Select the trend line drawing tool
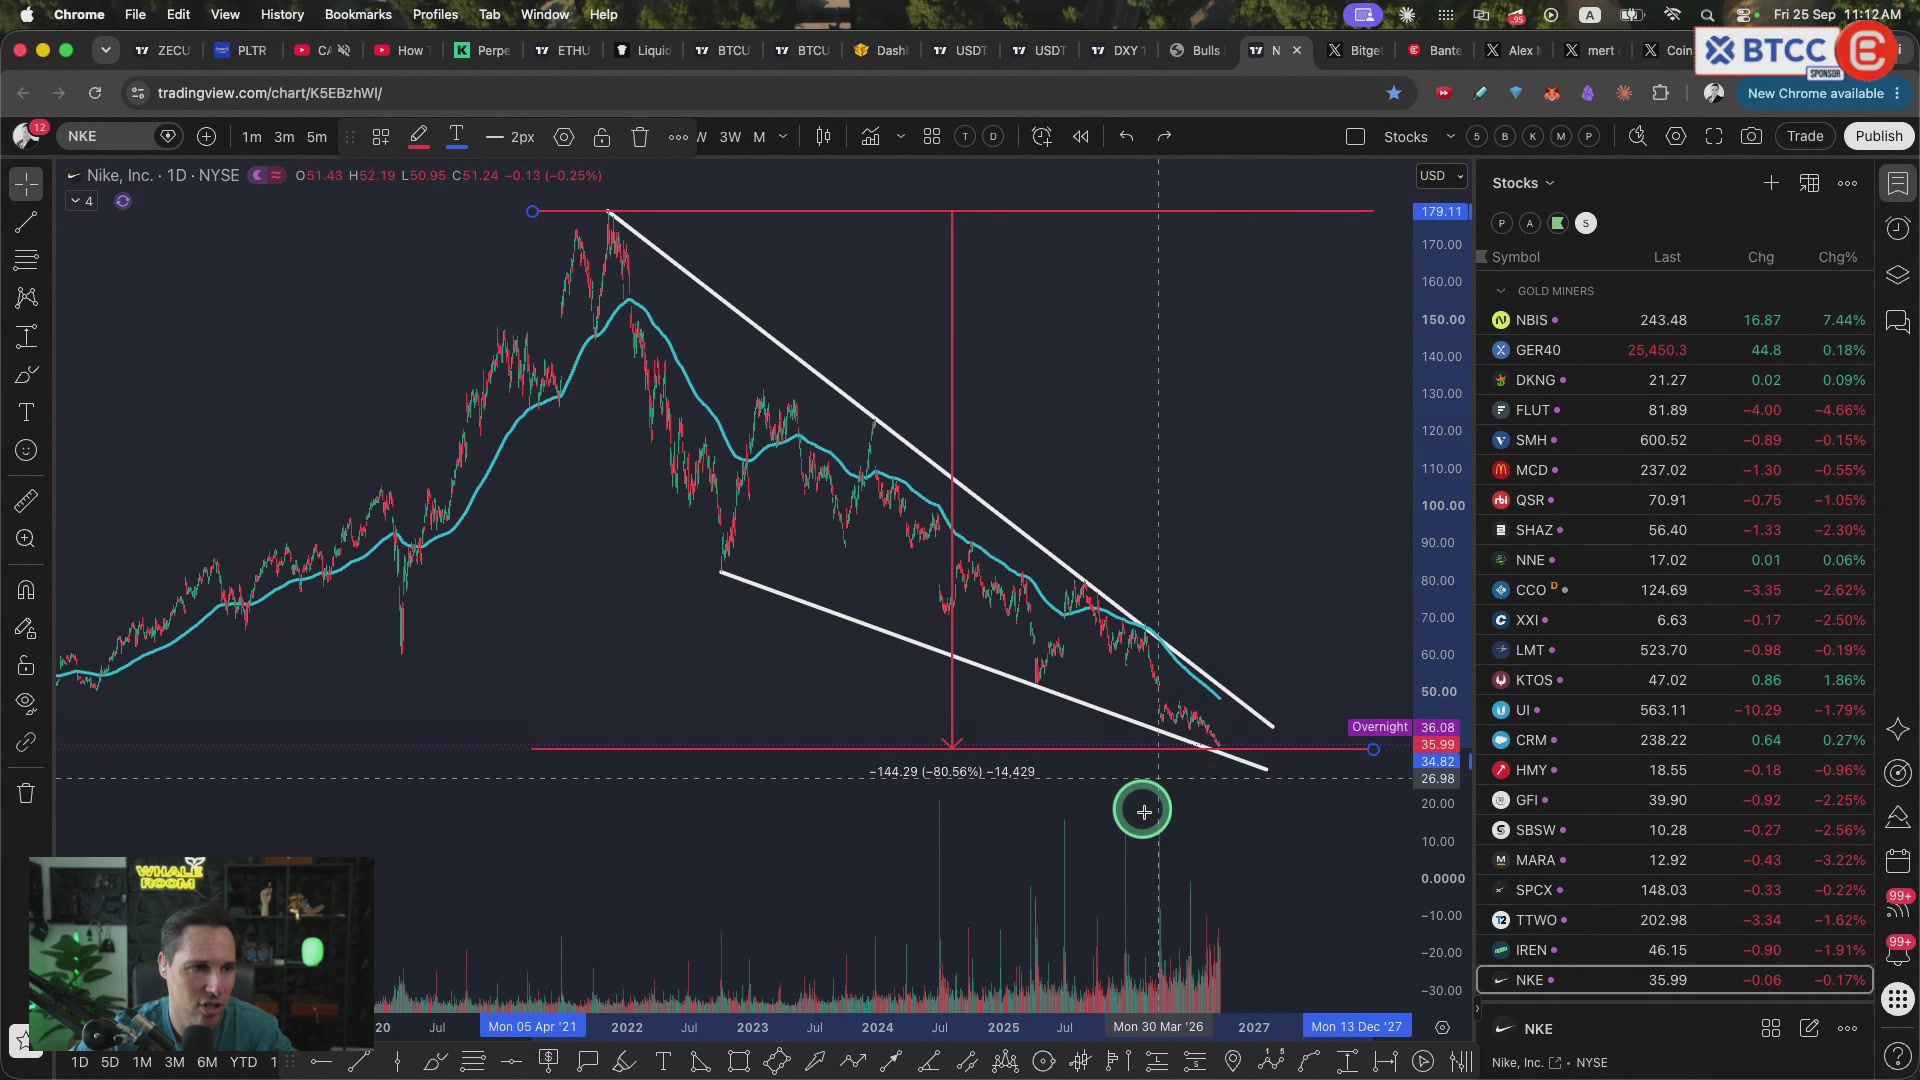This screenshot has height=1080, width=1920. tap(27, 222)
